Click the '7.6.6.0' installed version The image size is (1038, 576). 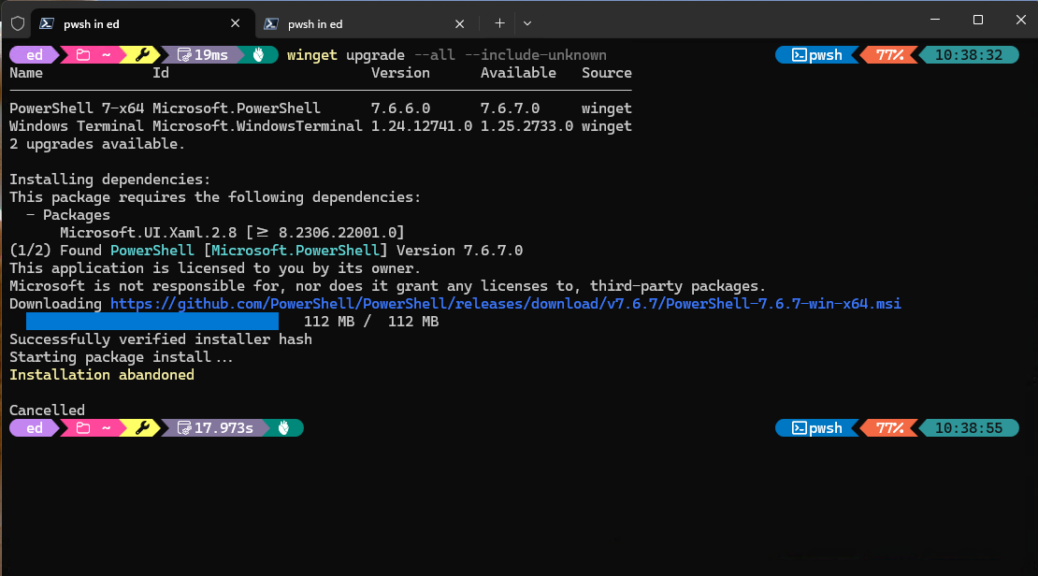[401, 108]
